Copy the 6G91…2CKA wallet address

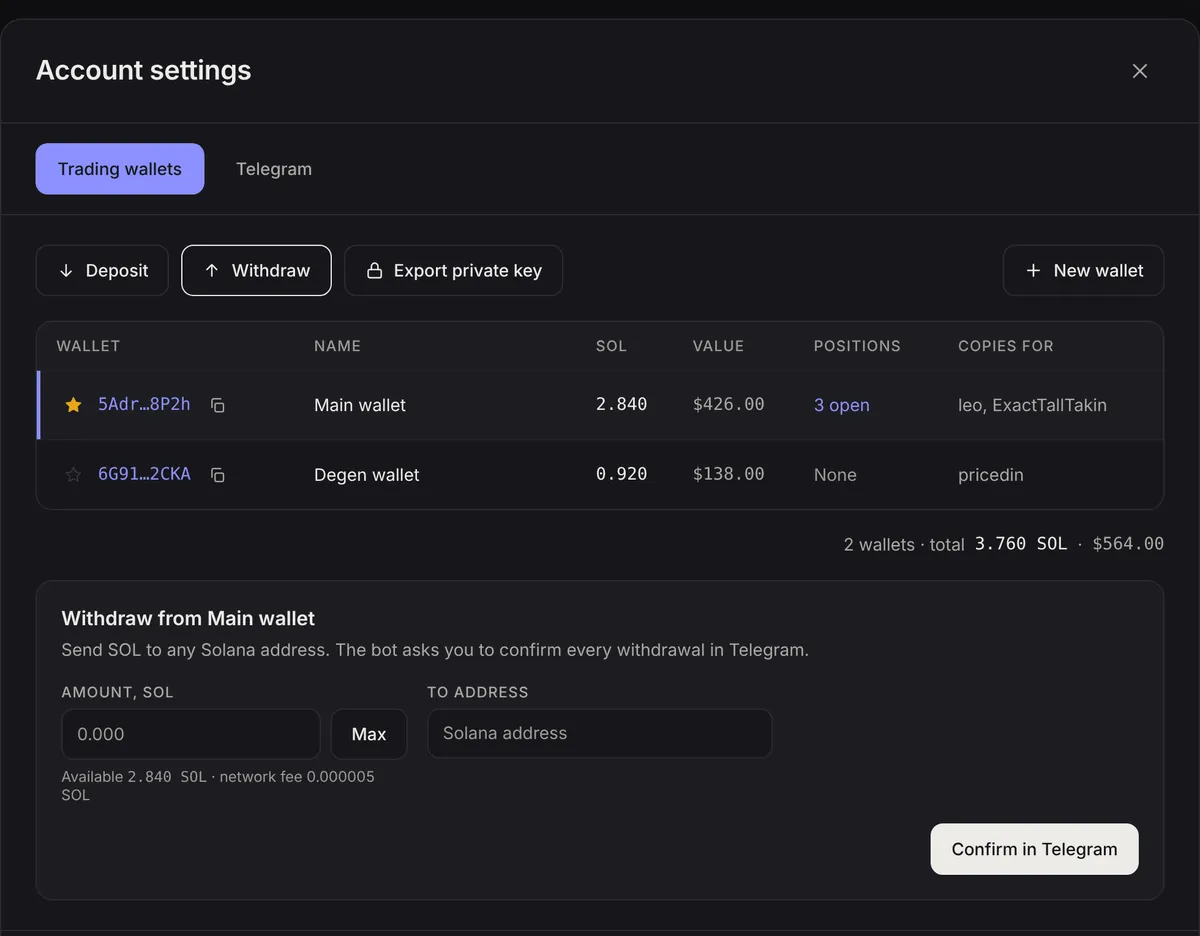click(x=218, y=475)
